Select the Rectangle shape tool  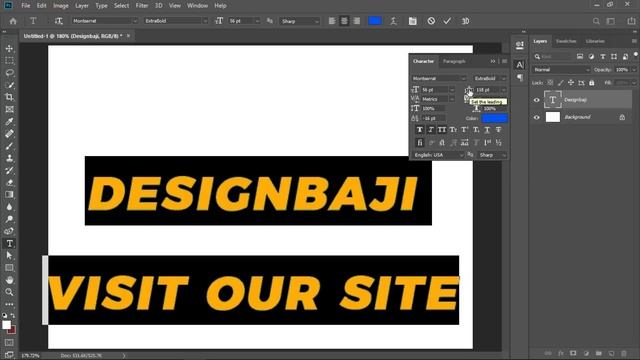(x=9, y=268)
